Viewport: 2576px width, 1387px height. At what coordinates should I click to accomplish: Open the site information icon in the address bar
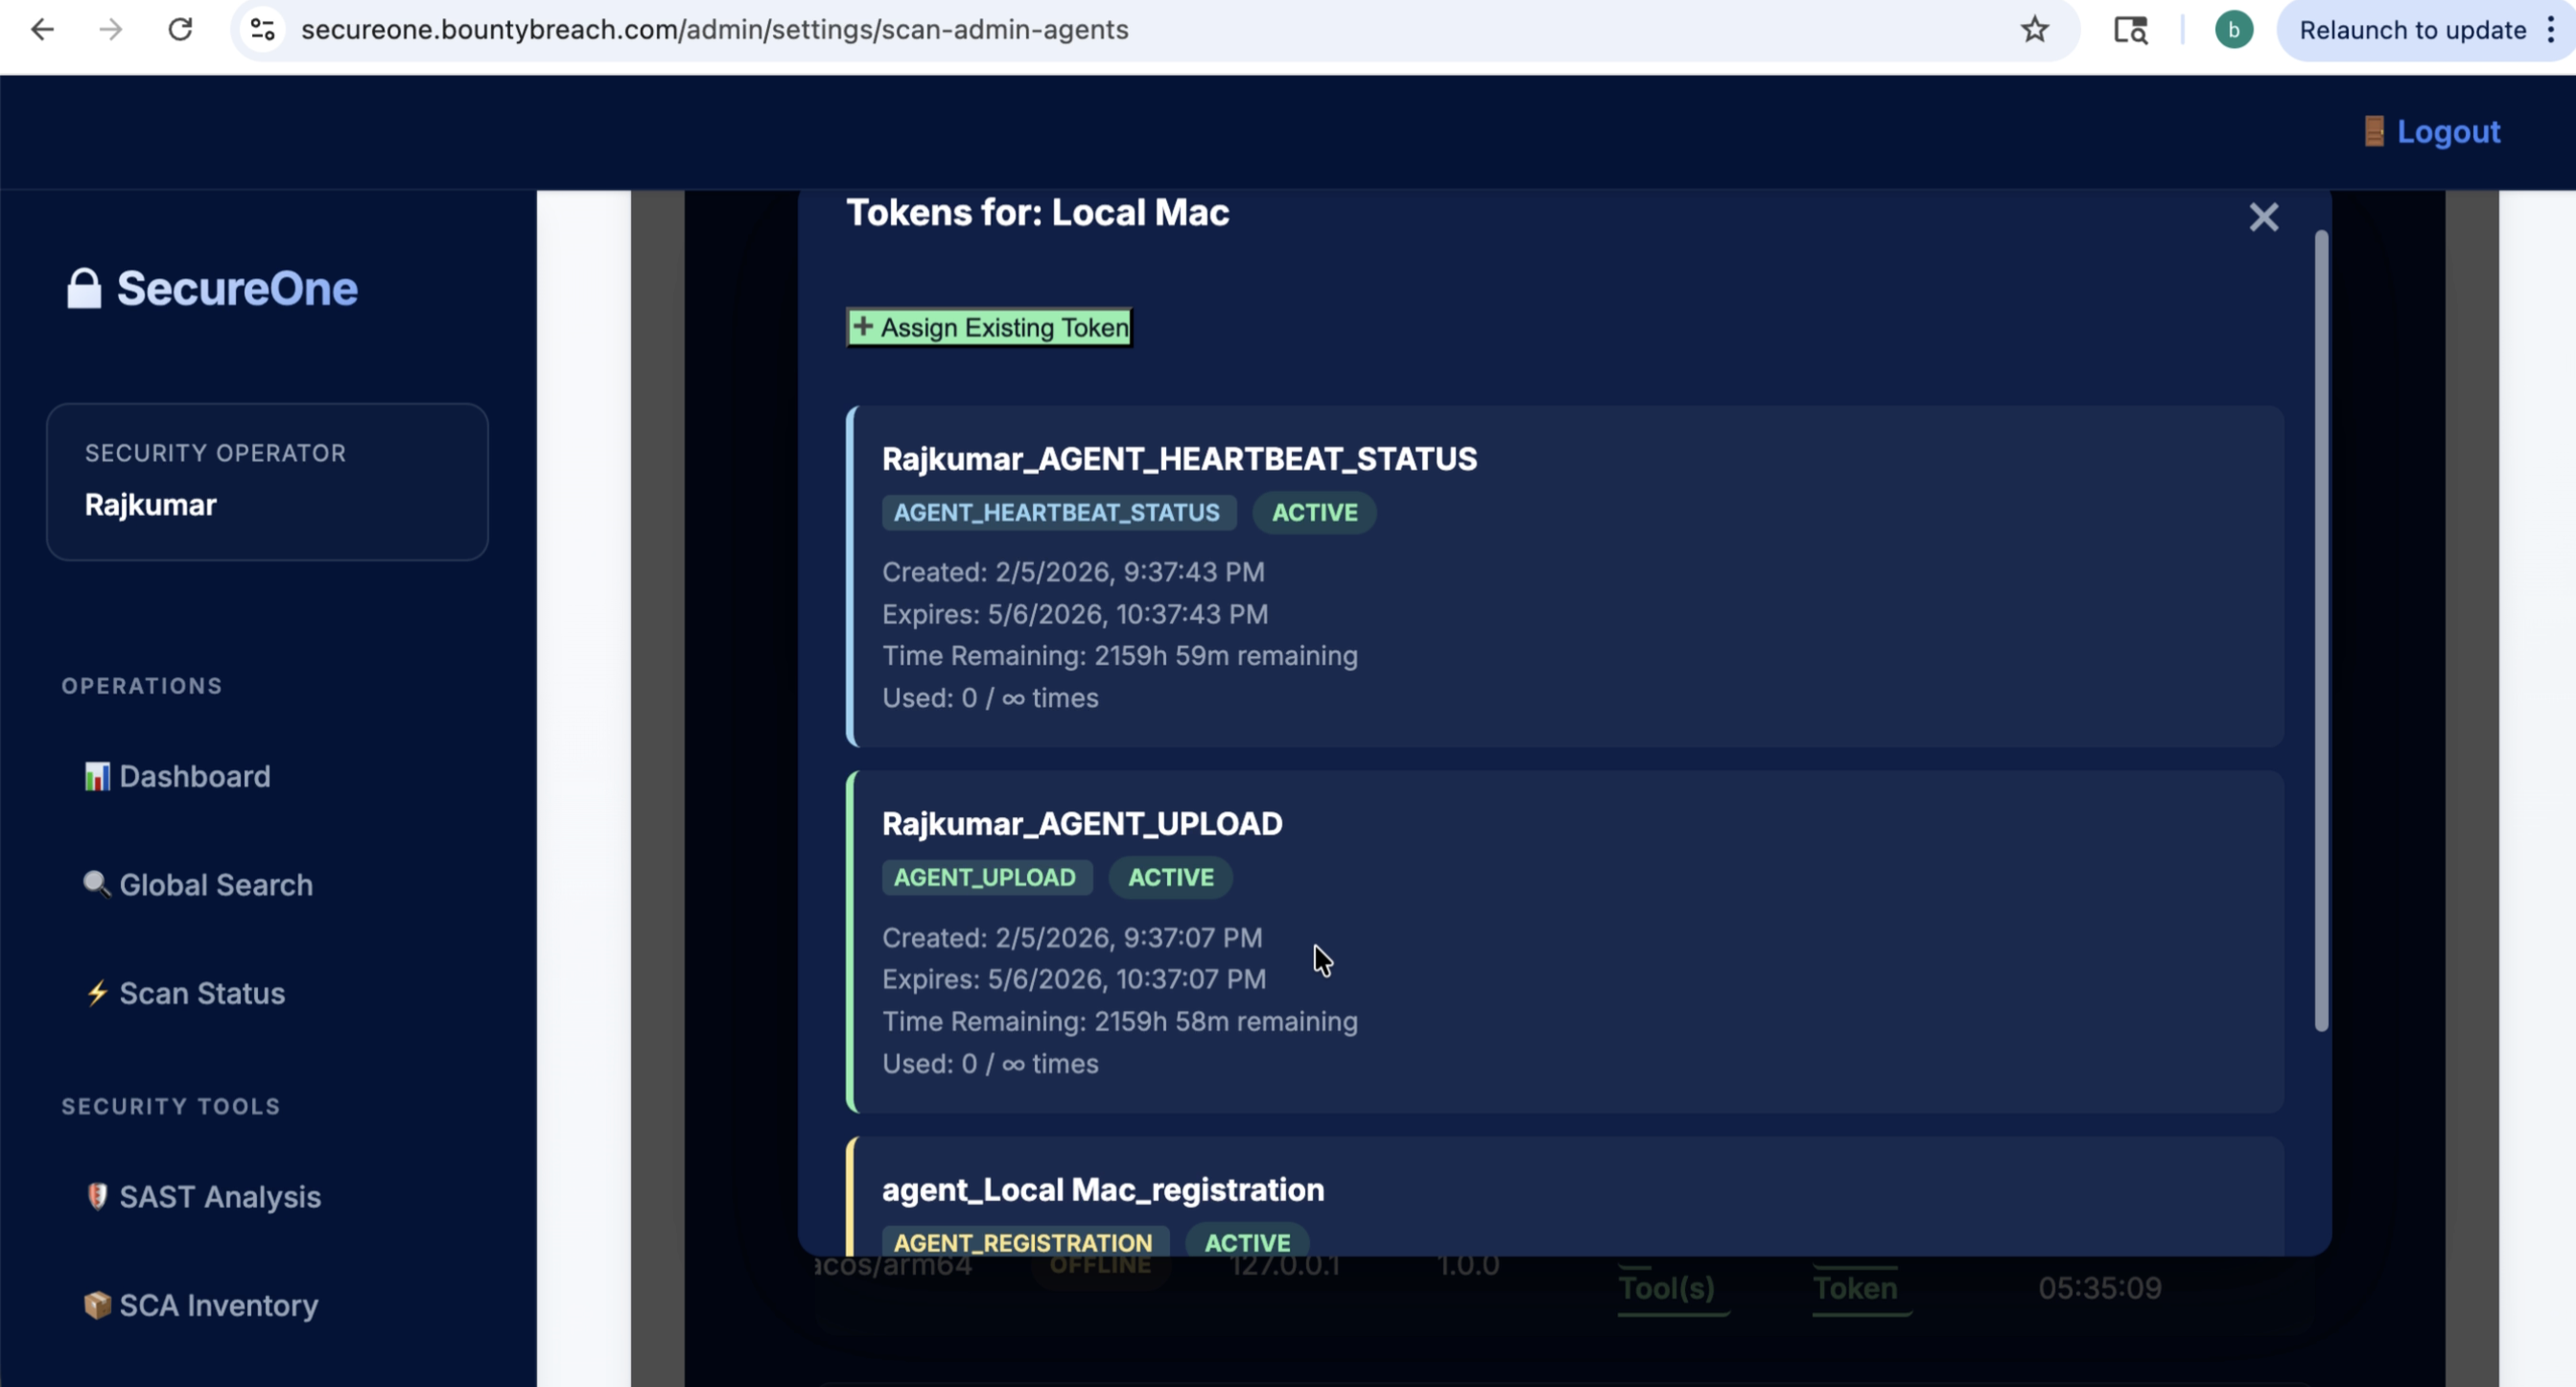[x=262, y=30]
